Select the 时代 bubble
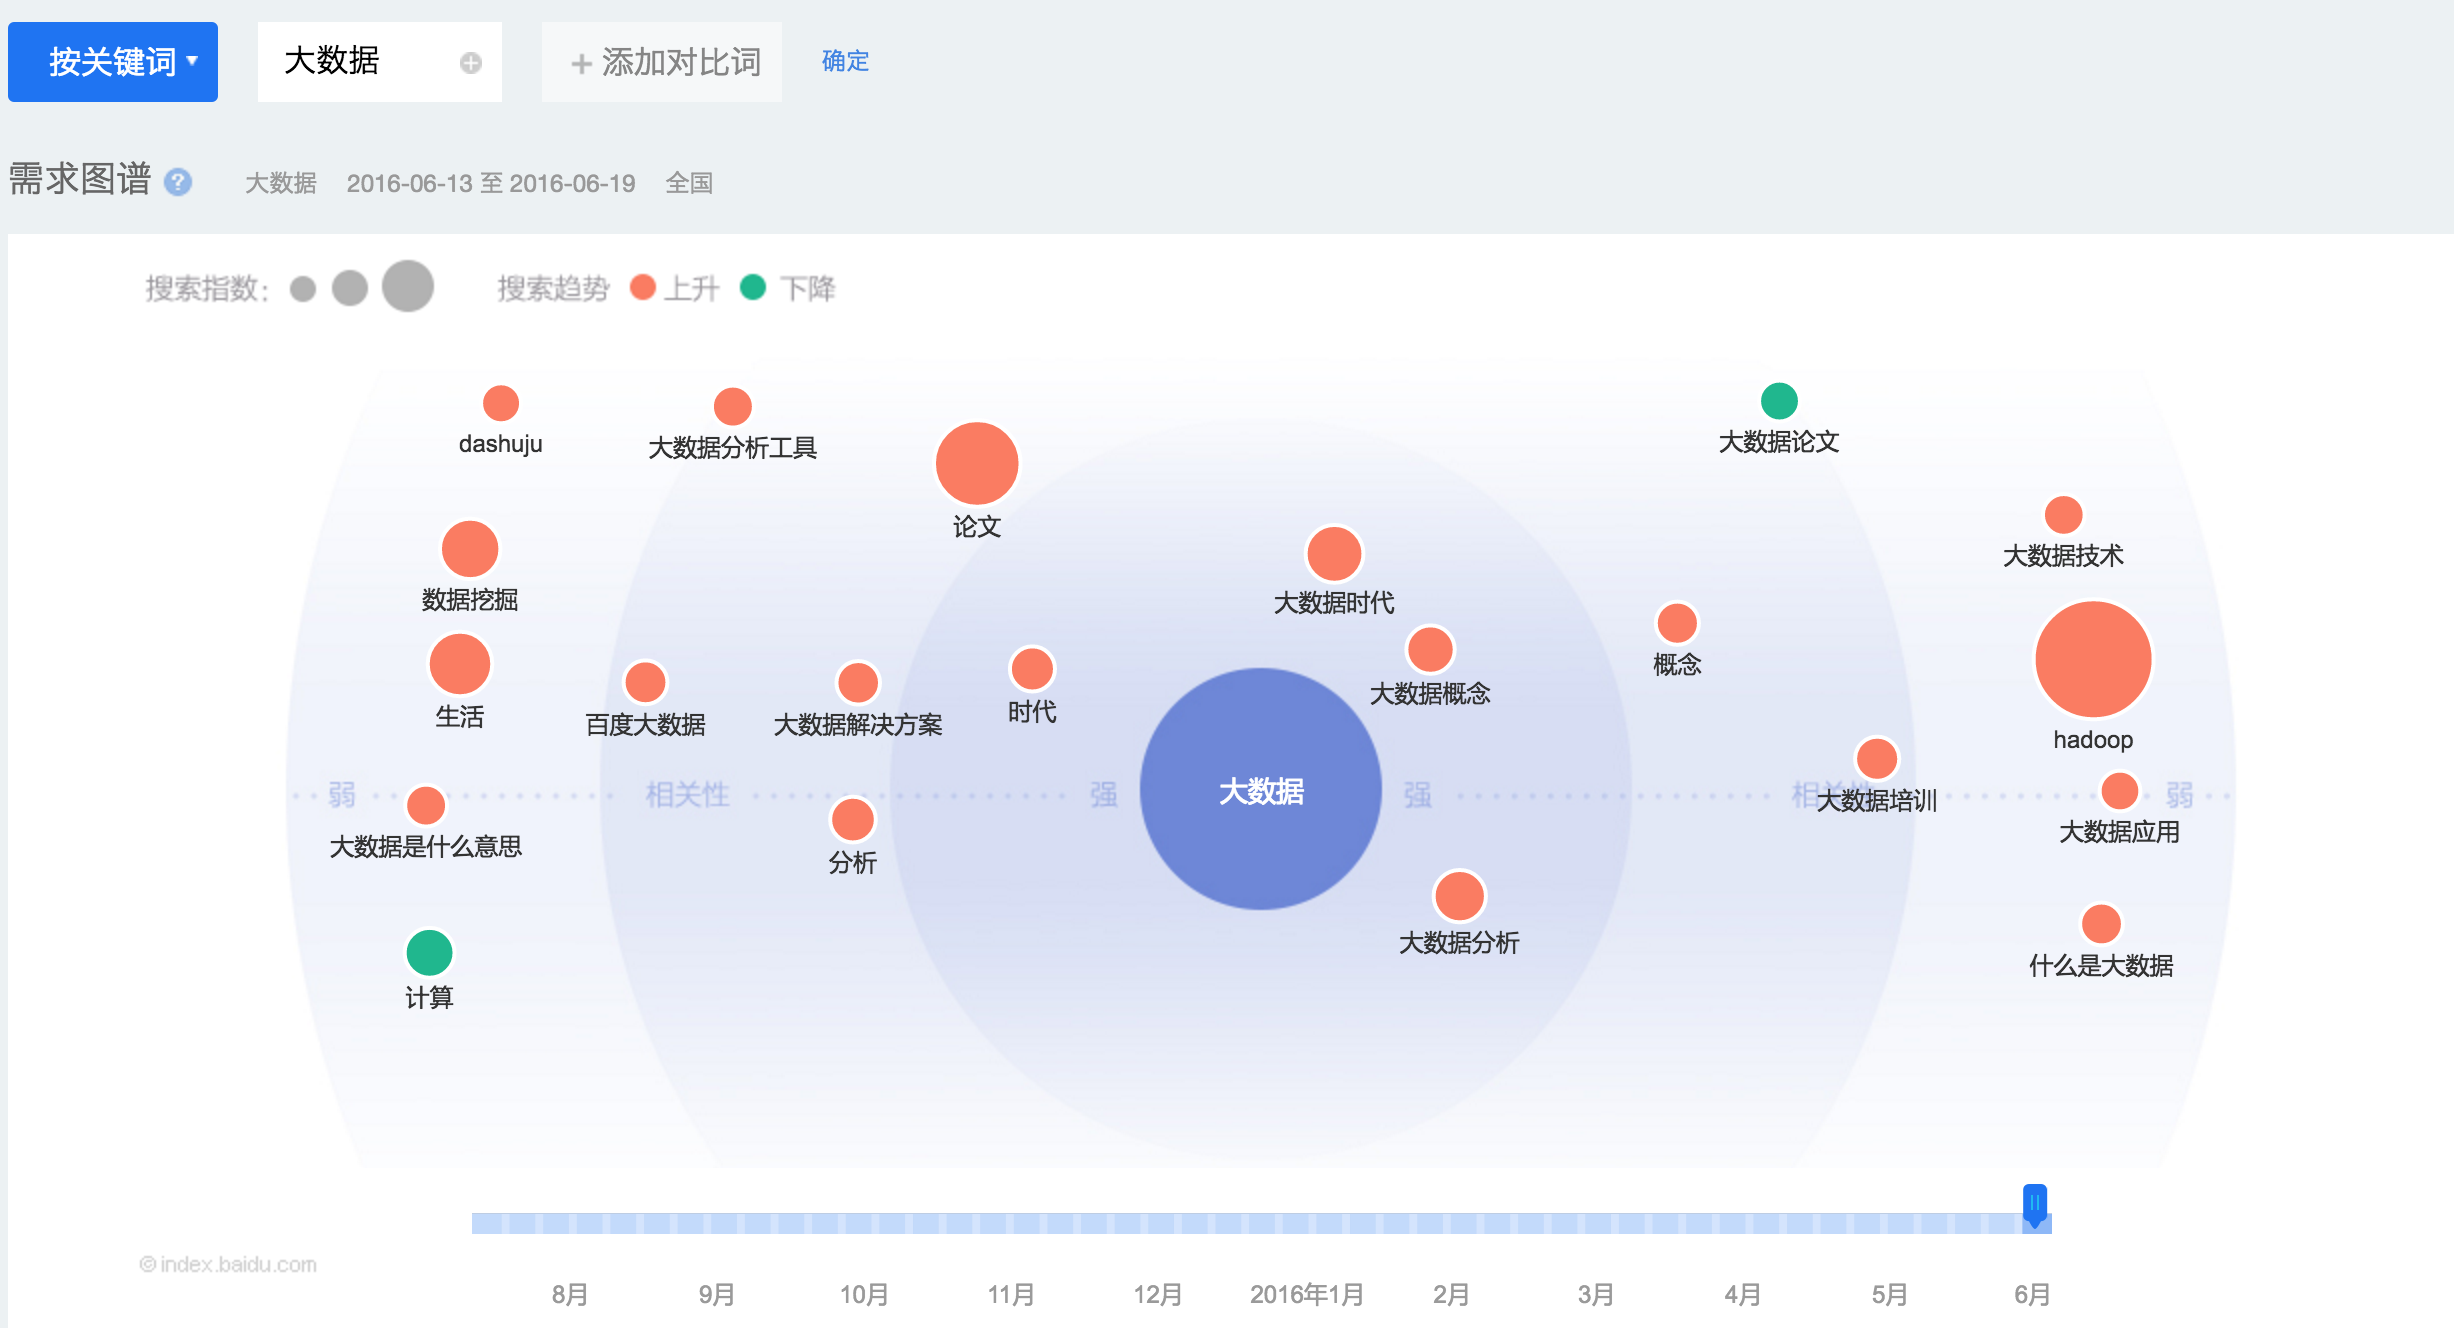 1032,668
